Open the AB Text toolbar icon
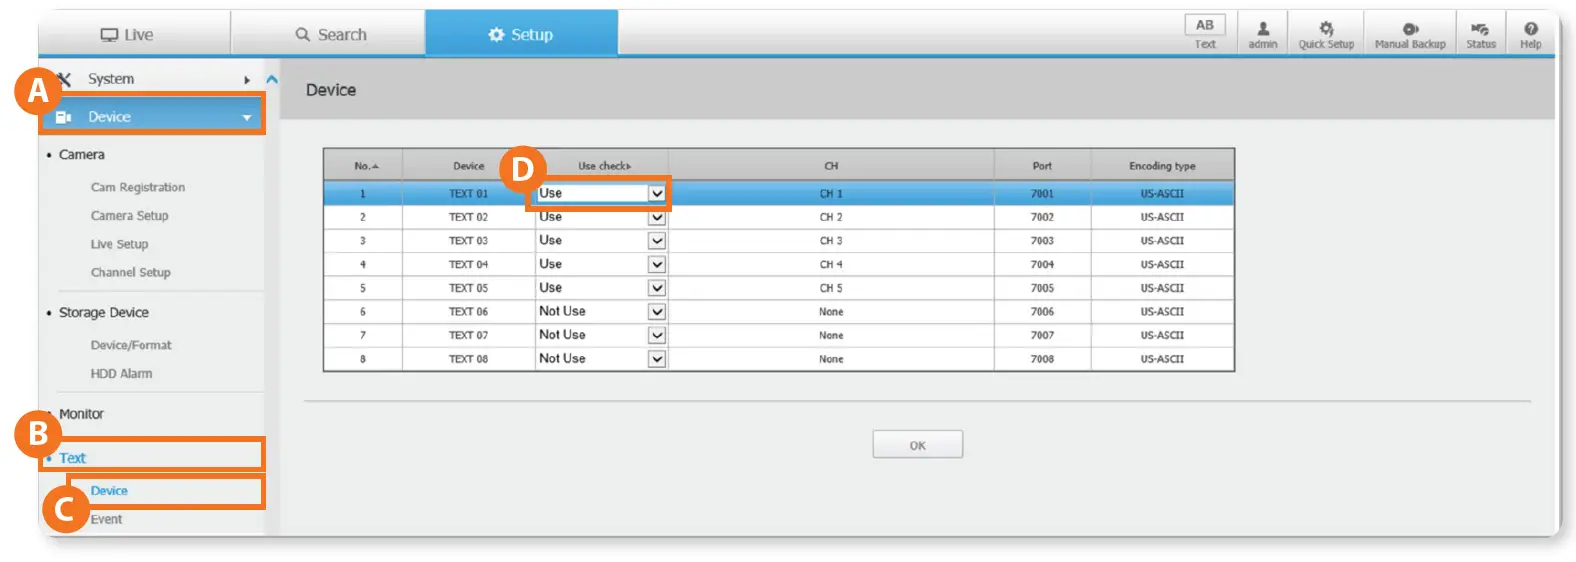This screenshot has height=562, width=1576. [x=1205, y=32]
